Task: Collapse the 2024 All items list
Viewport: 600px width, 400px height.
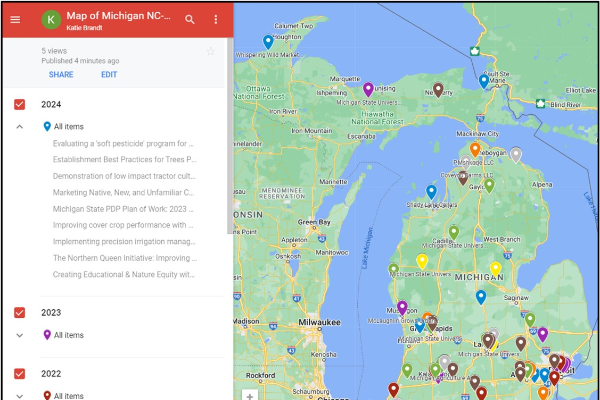Action: click(x=20, y=127)
